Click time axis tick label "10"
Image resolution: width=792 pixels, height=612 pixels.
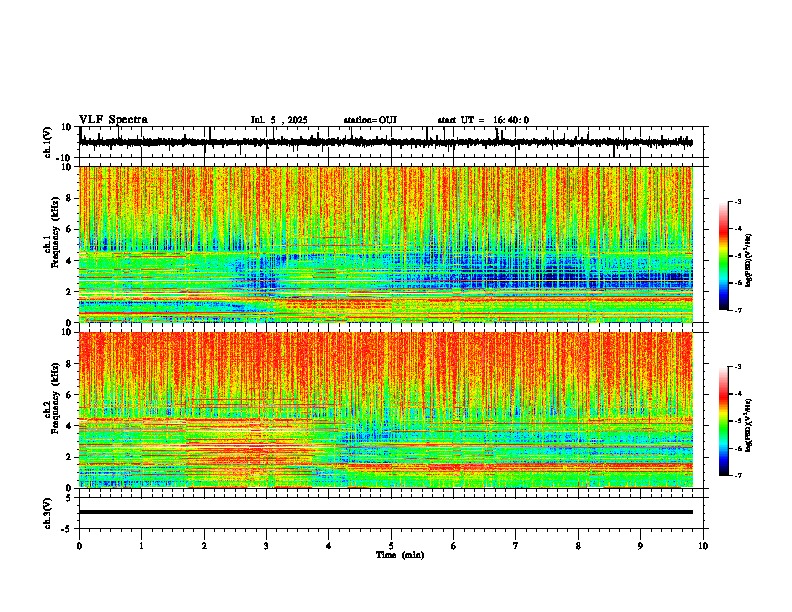pyautogui.click(x=703, y=546)
